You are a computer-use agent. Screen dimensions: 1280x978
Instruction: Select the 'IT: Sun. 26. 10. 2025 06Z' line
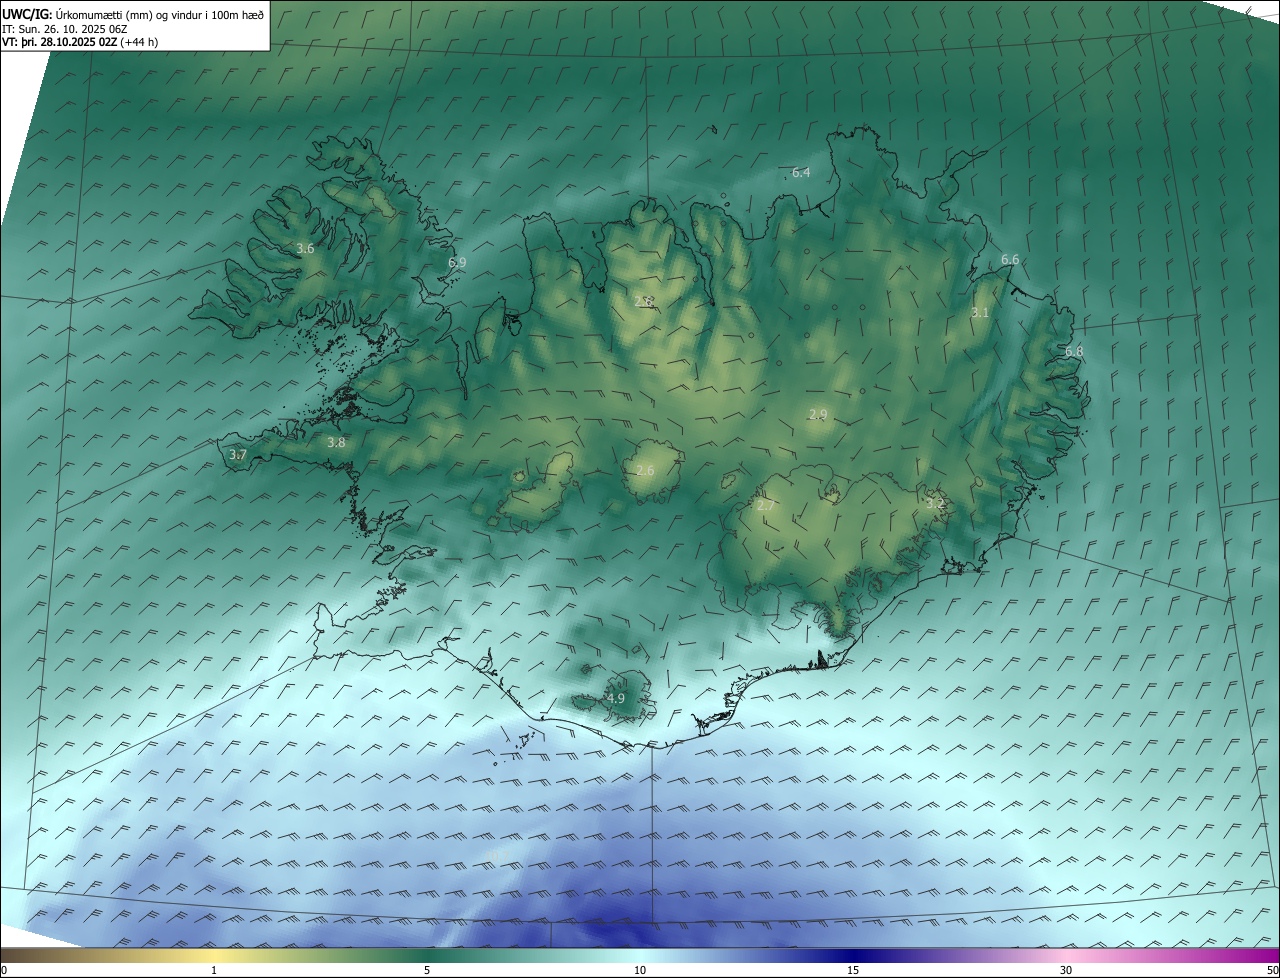tap(66, 29)
